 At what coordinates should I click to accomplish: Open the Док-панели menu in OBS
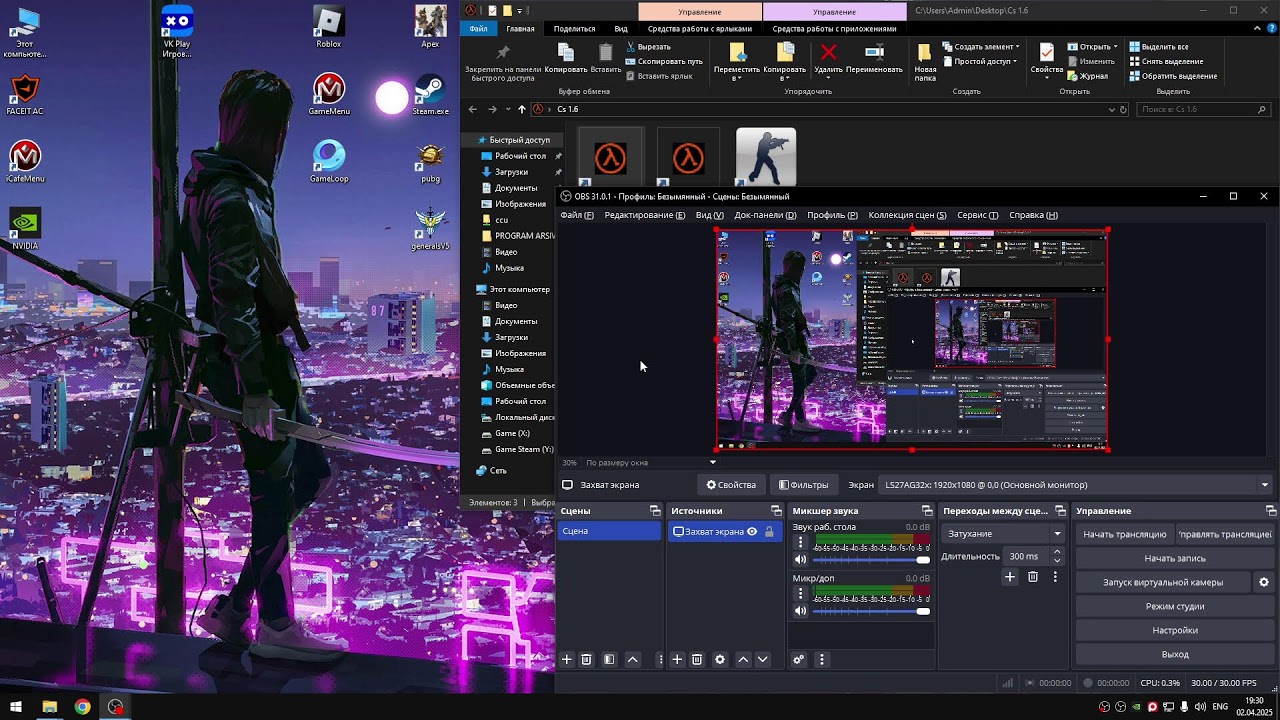coord(765,215)
